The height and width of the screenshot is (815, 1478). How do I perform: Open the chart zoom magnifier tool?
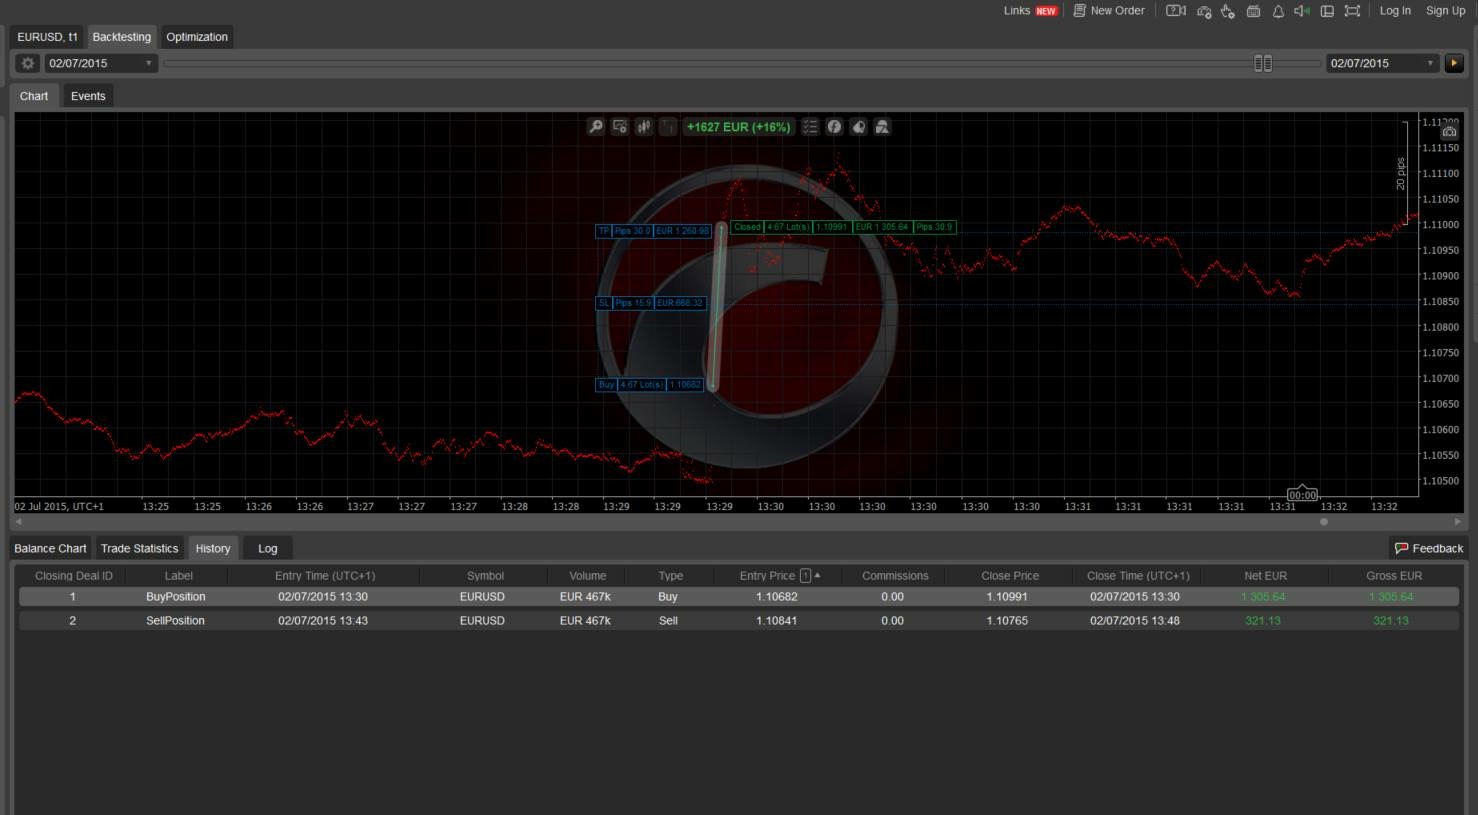(x=595, y=127)
